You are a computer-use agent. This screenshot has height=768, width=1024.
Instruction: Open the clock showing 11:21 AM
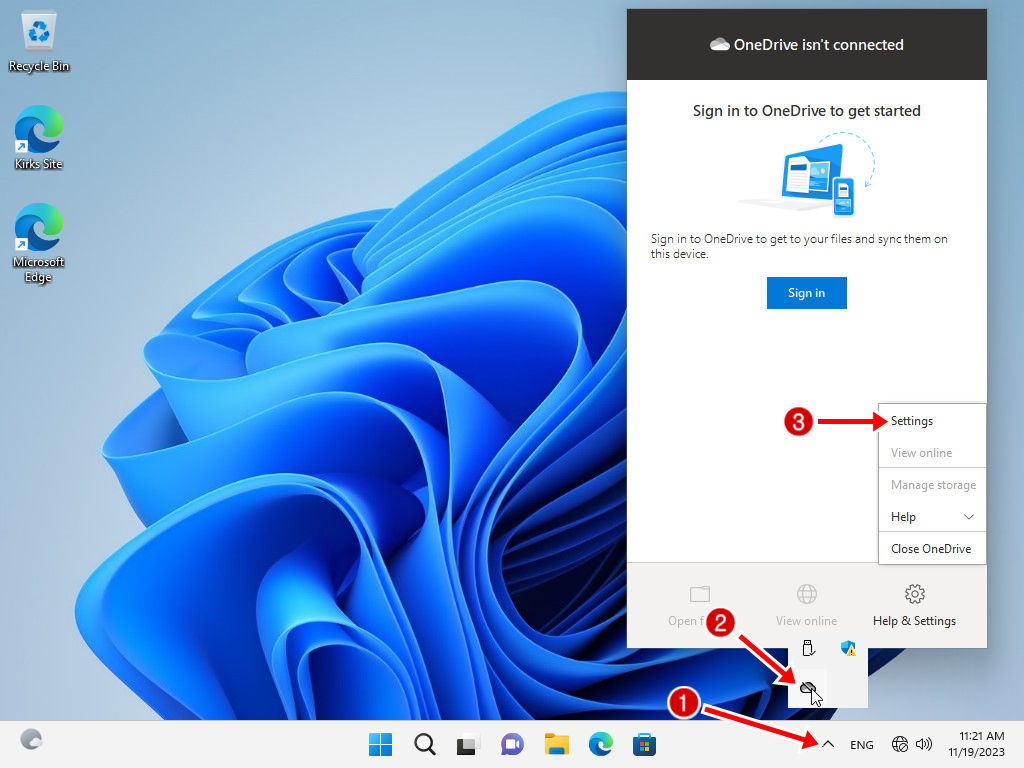[x=976, y=744]
